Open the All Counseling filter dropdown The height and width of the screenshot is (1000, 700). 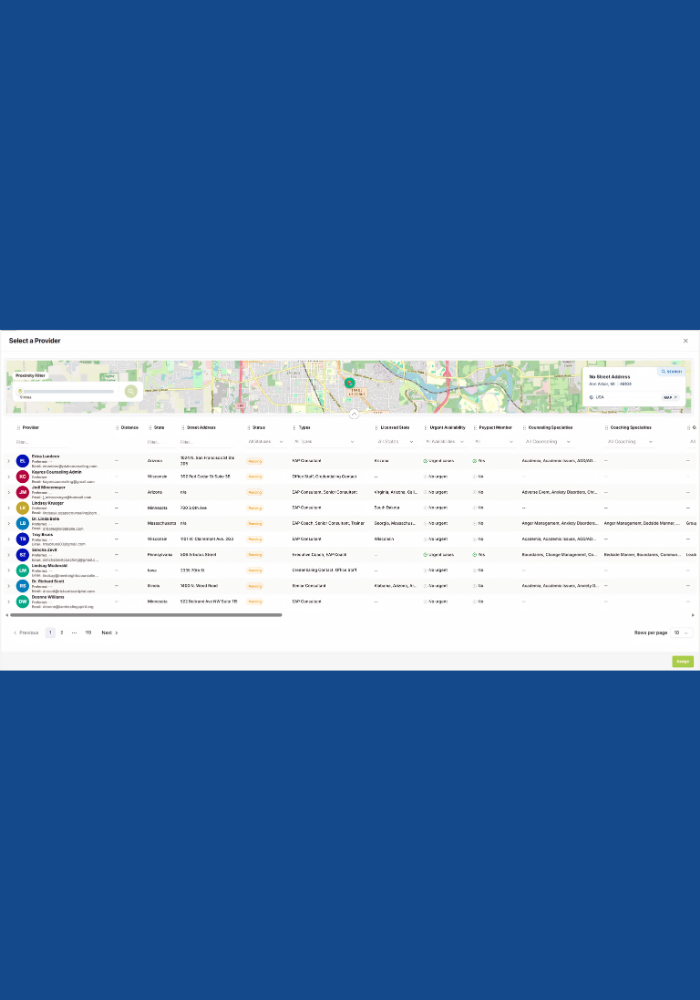[x=548, y=441]
